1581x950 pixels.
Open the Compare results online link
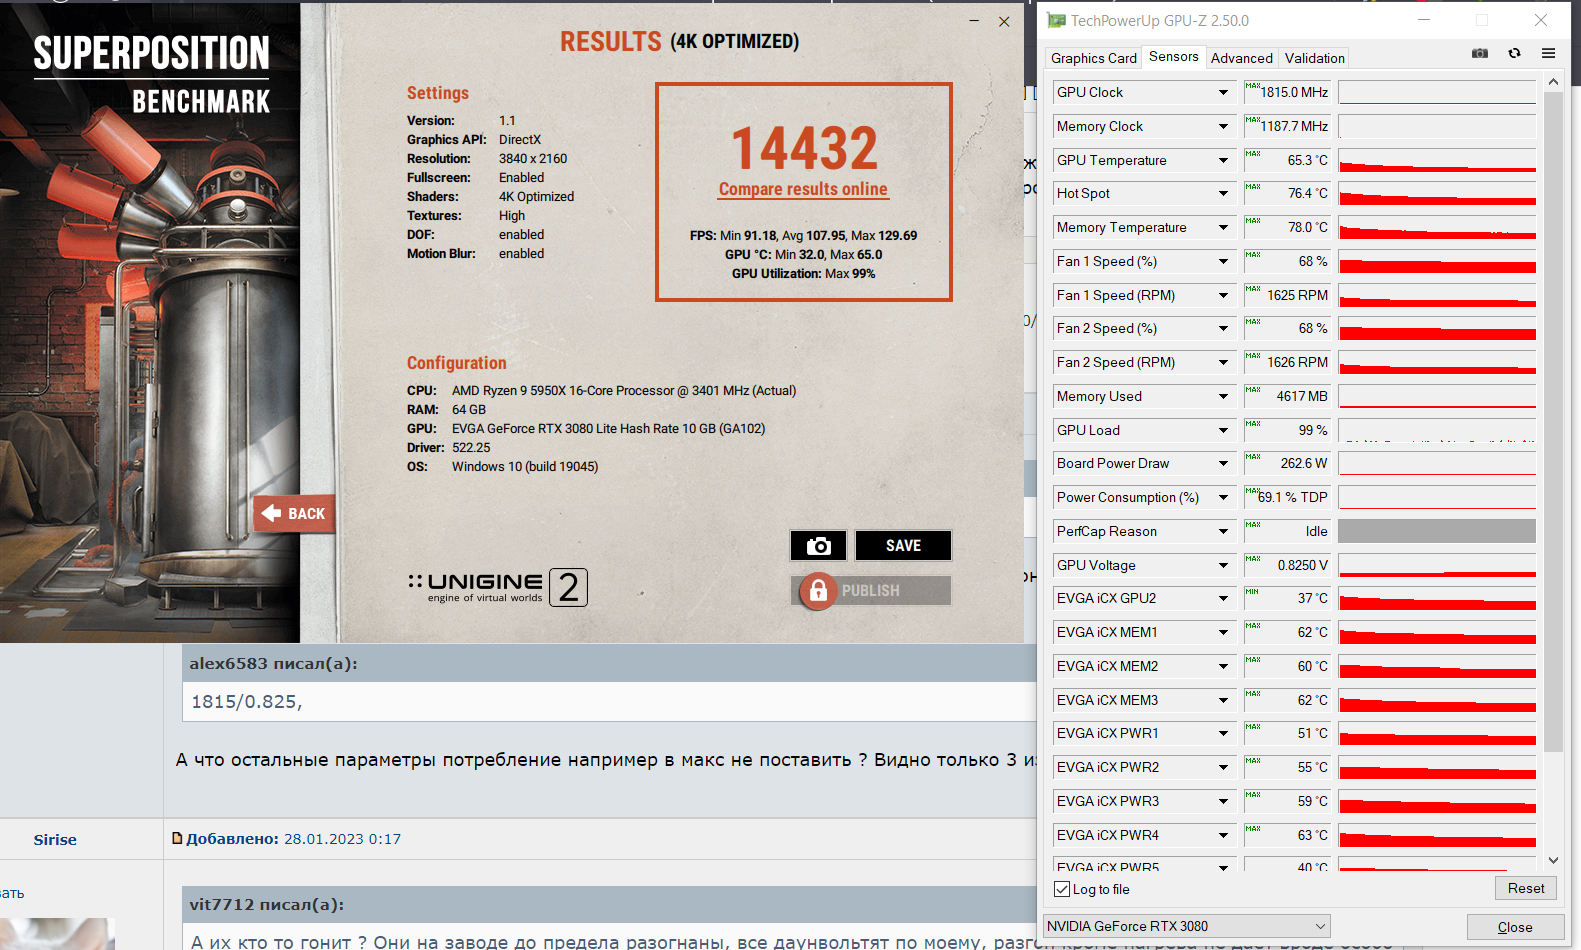tap(803, 189)
